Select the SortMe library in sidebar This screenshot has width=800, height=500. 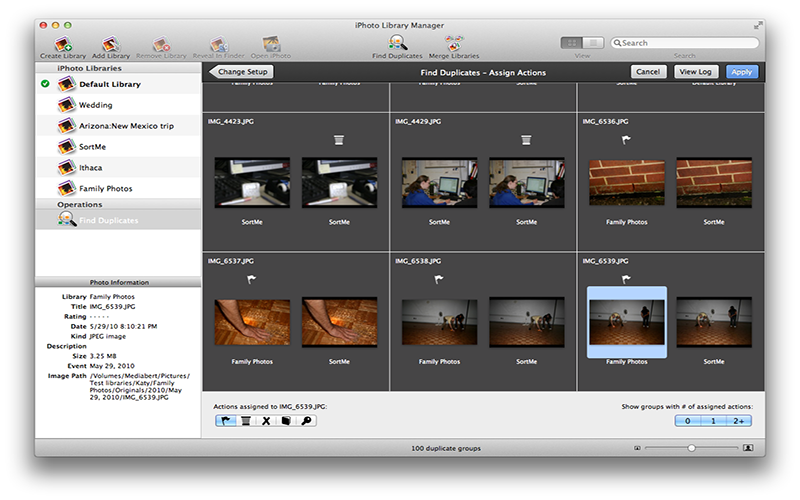(x=118, y=146)
